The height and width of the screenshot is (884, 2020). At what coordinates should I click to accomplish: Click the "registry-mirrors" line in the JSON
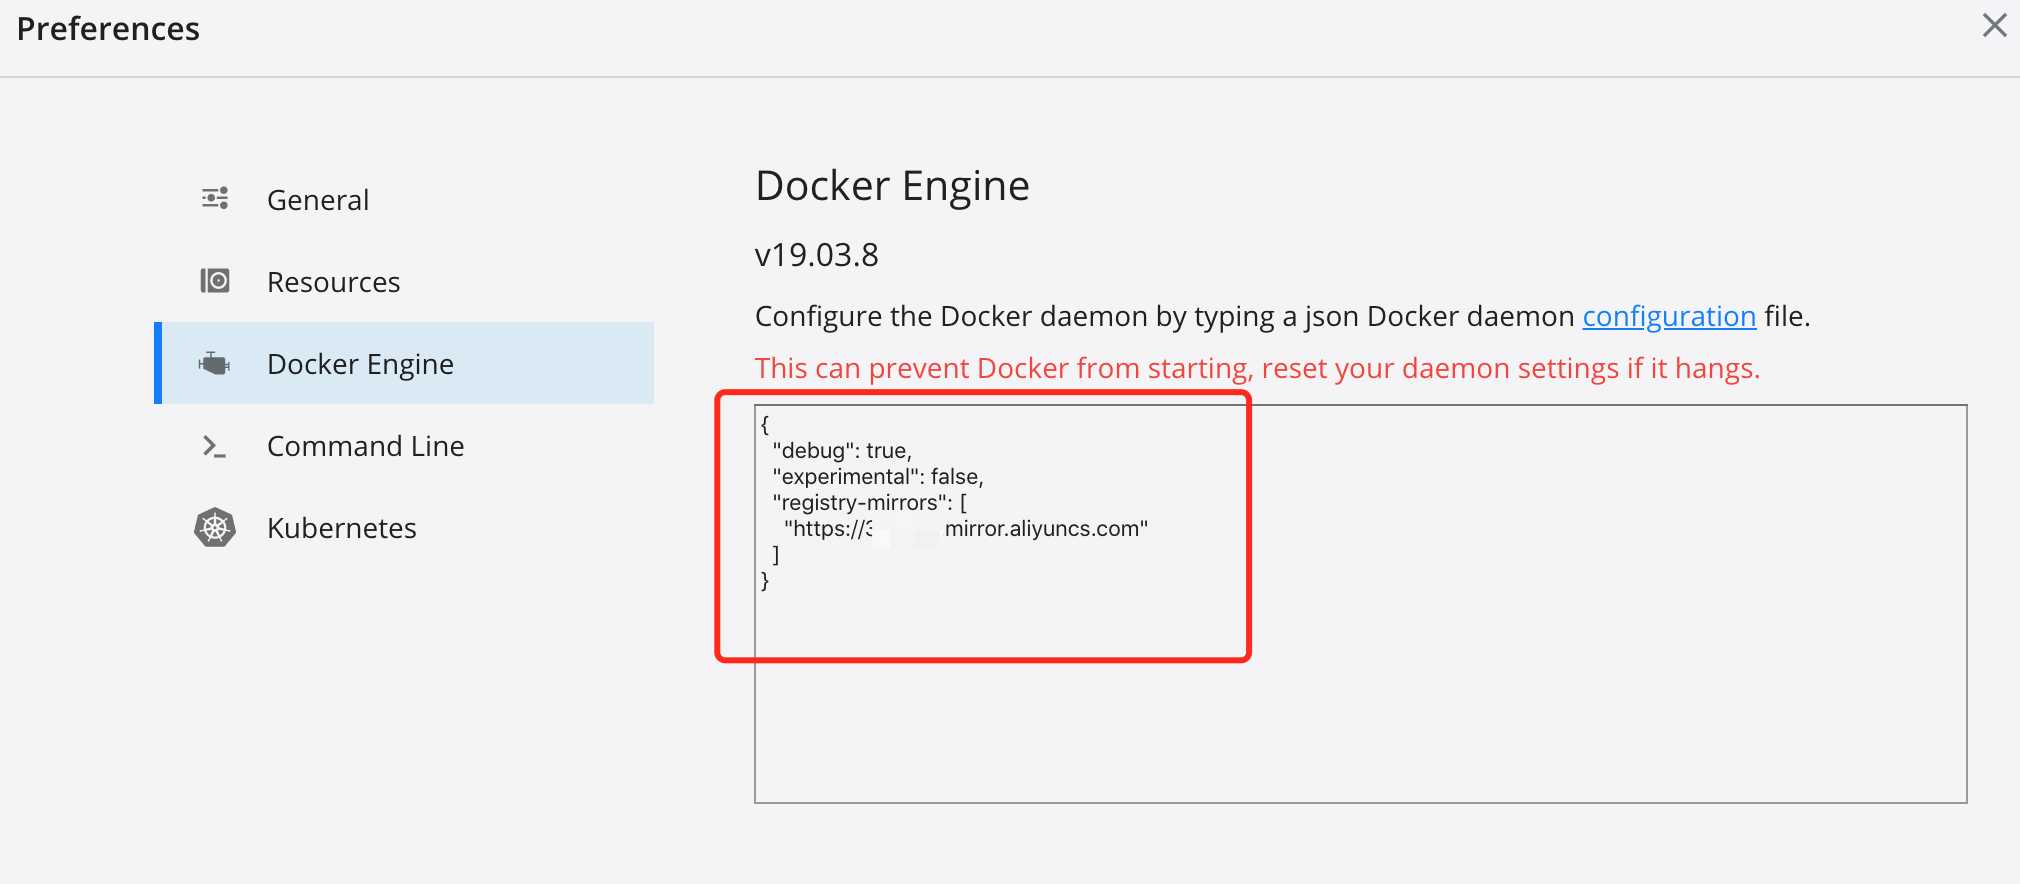869,503
